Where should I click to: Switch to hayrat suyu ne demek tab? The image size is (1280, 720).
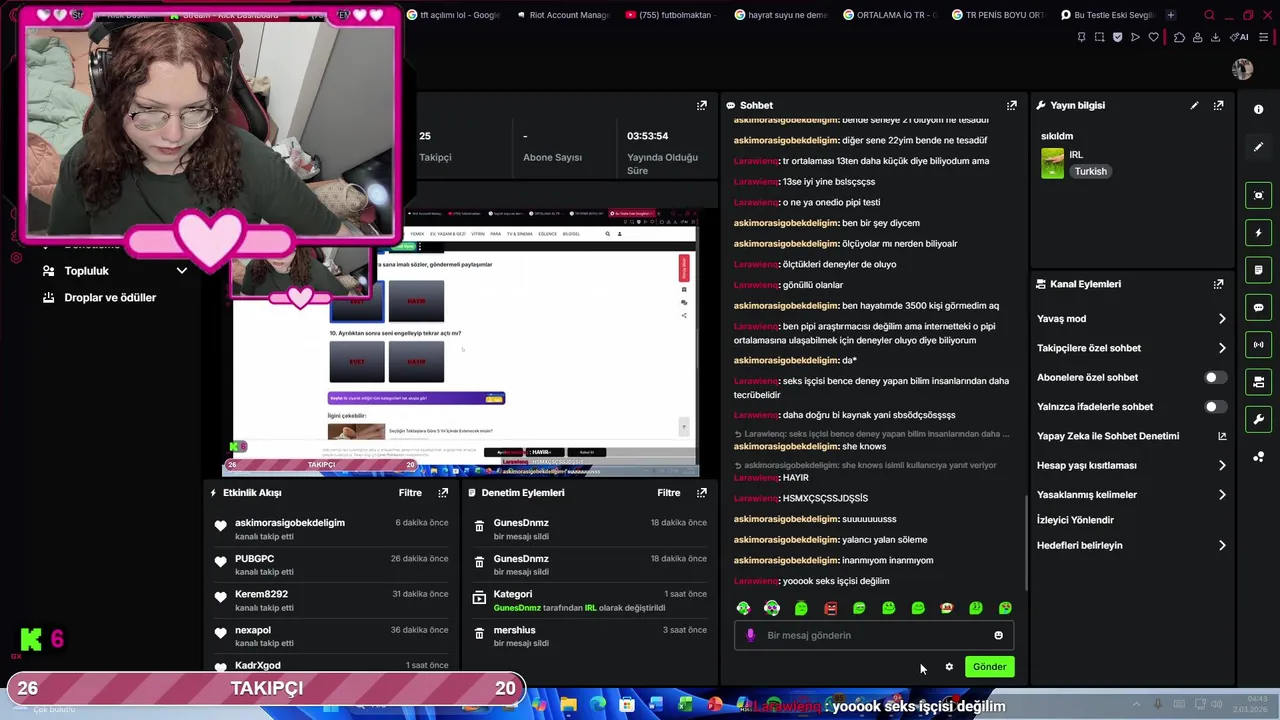782,15
